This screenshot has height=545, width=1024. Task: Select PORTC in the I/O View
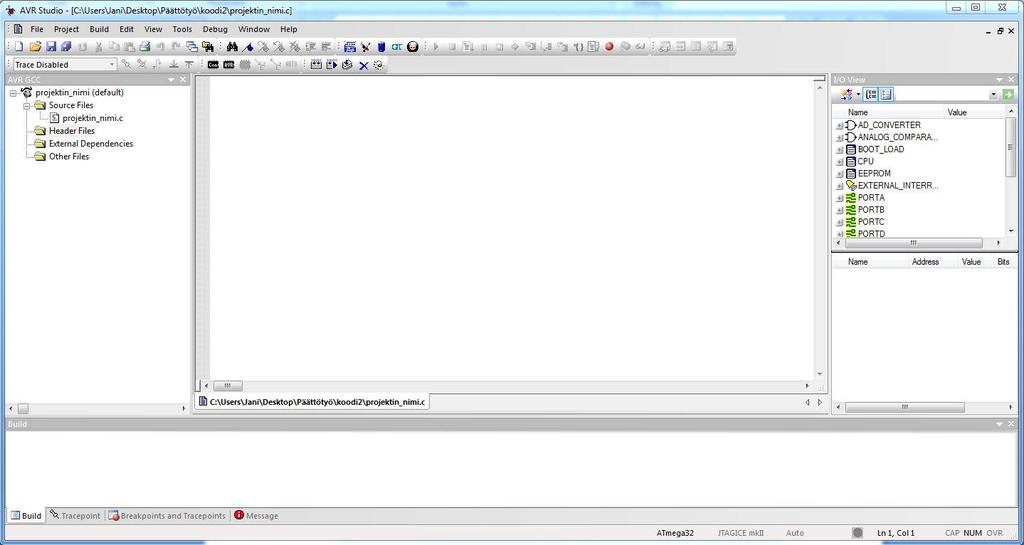(x=871, y=222)
